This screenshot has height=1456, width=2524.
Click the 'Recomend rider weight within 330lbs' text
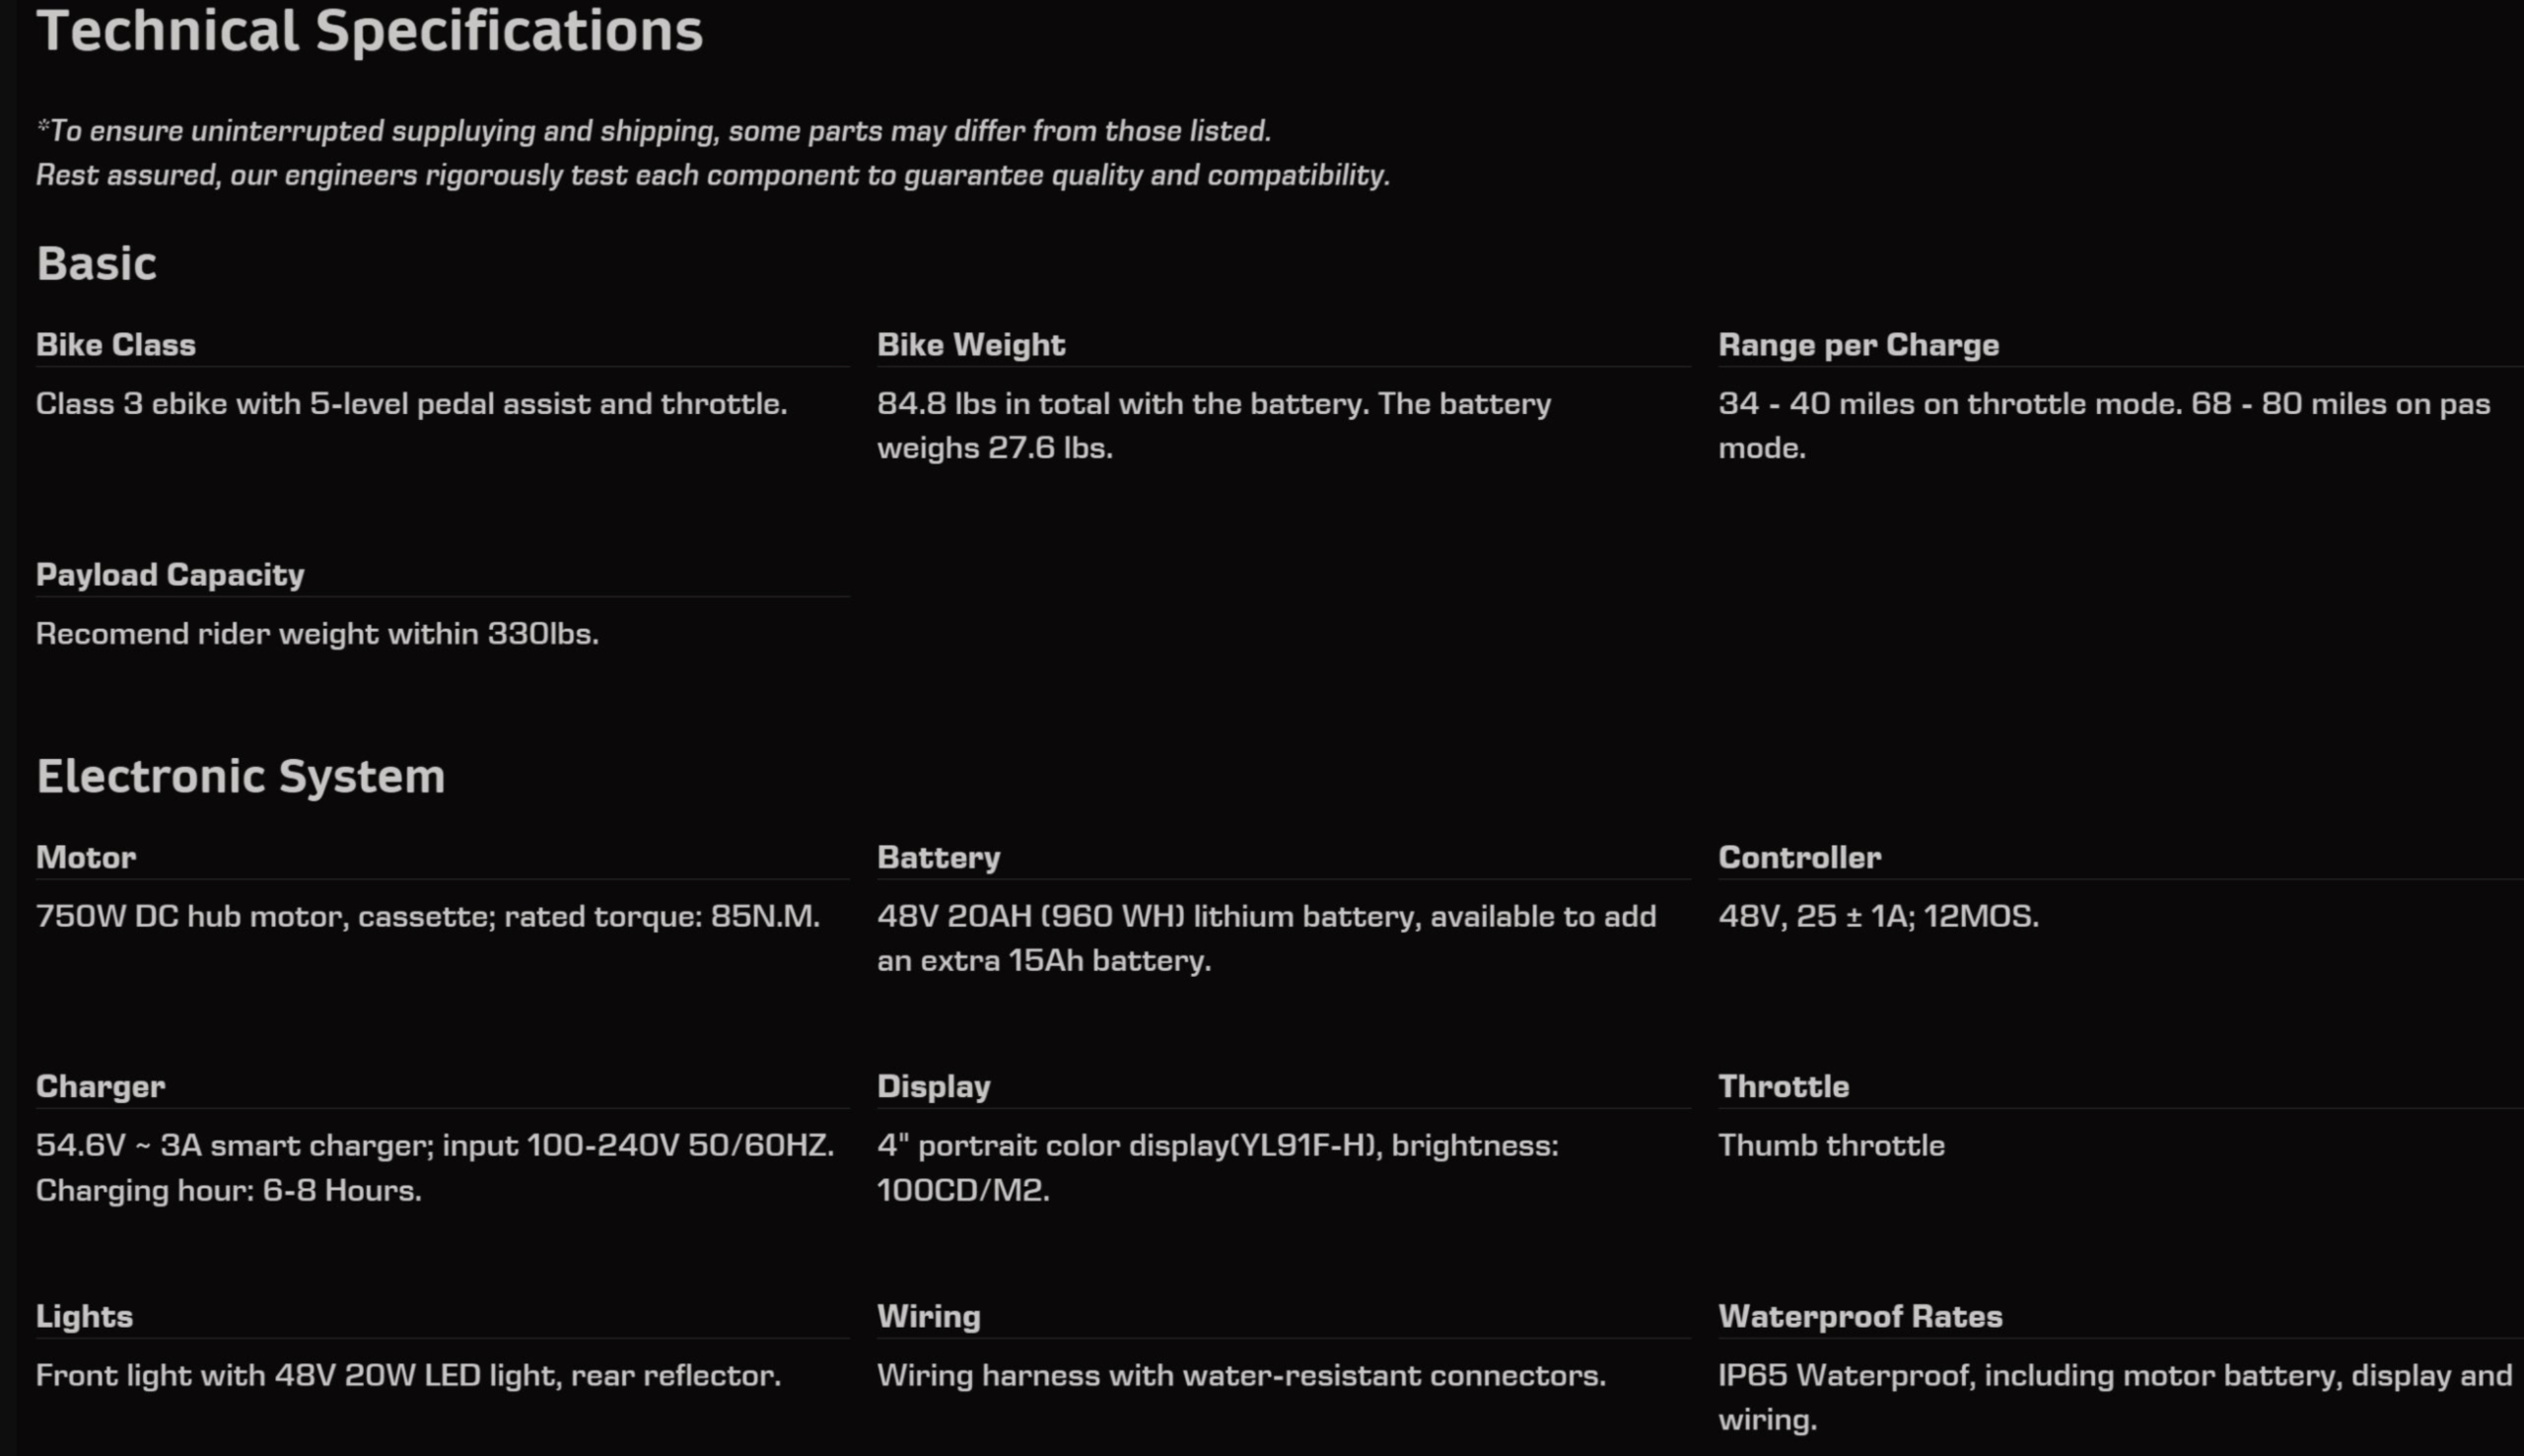[x=317, y=634]
